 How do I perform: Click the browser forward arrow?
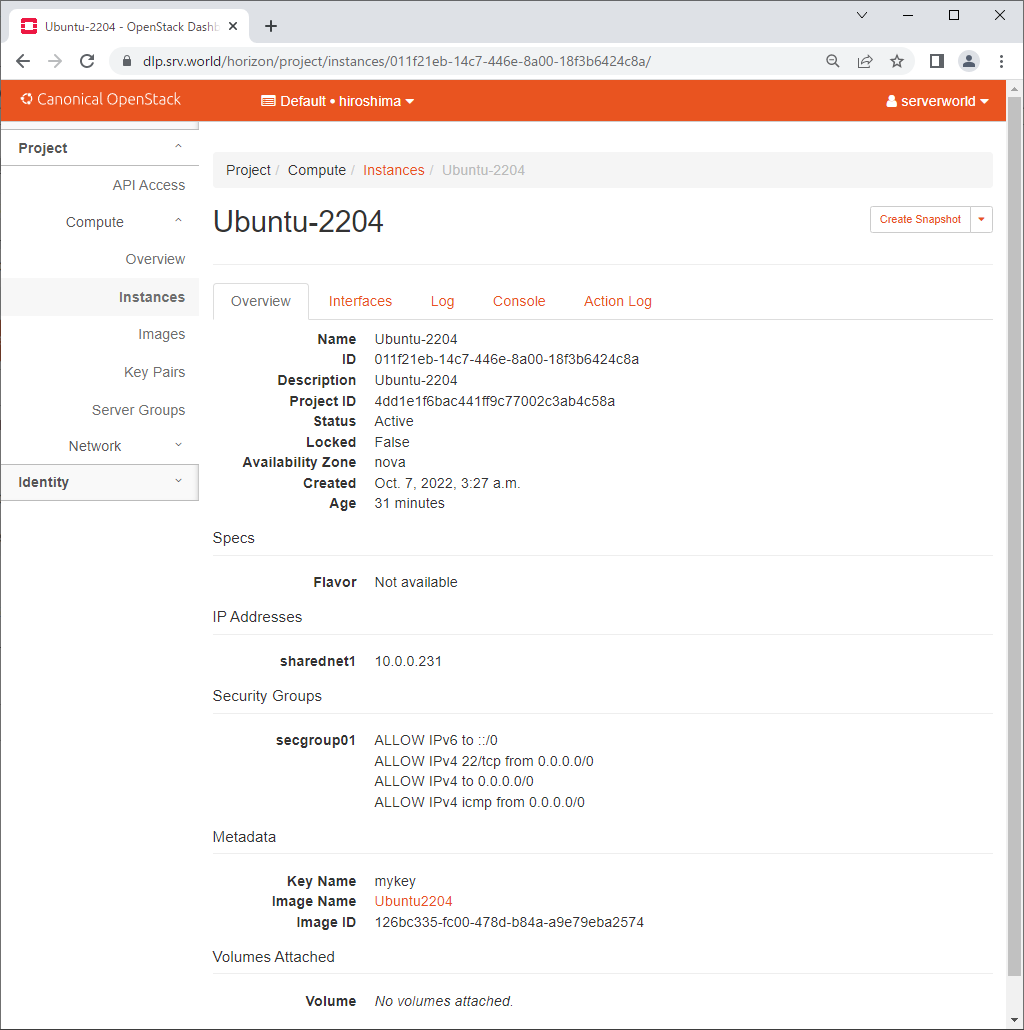[55, 61]
